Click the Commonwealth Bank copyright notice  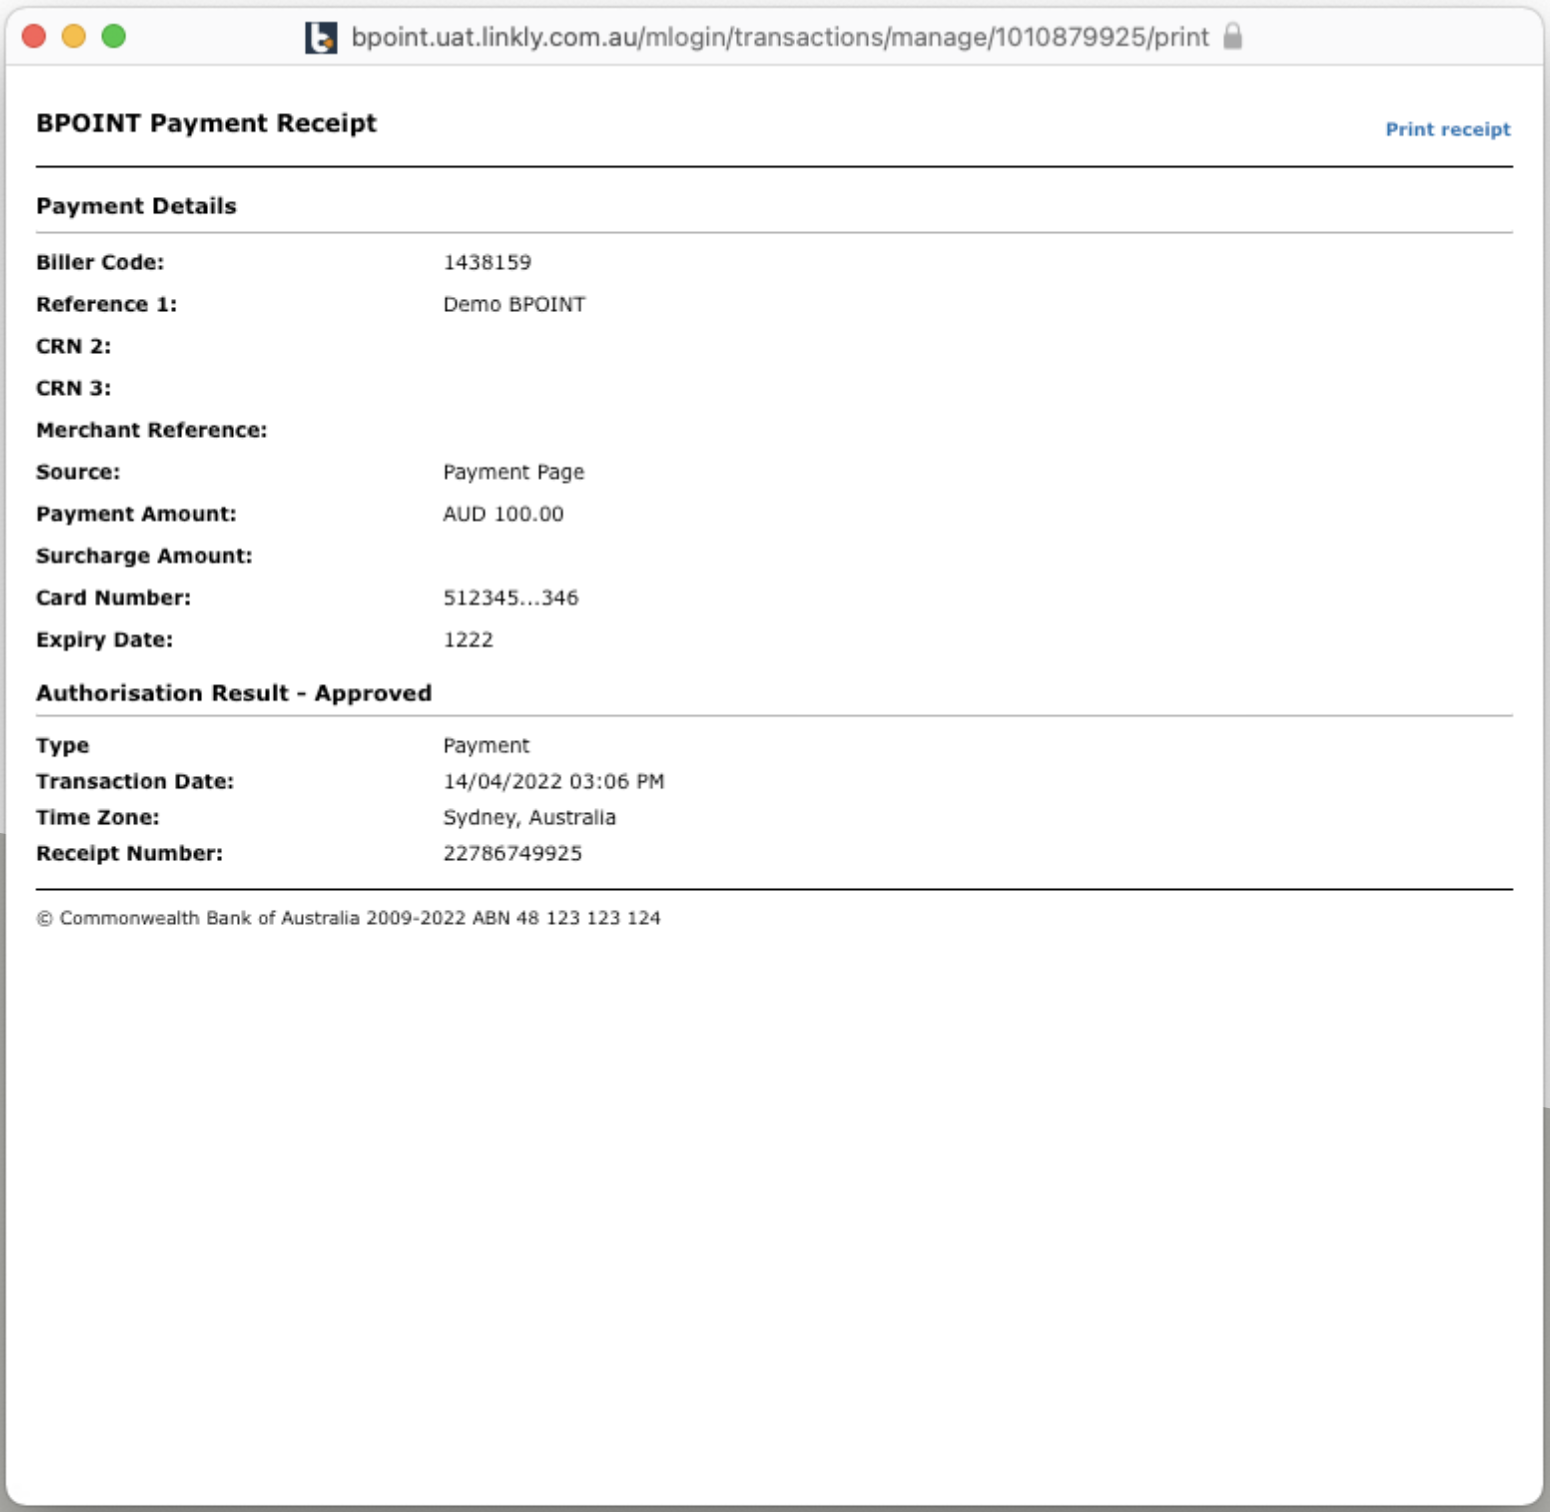coord(348,917)
